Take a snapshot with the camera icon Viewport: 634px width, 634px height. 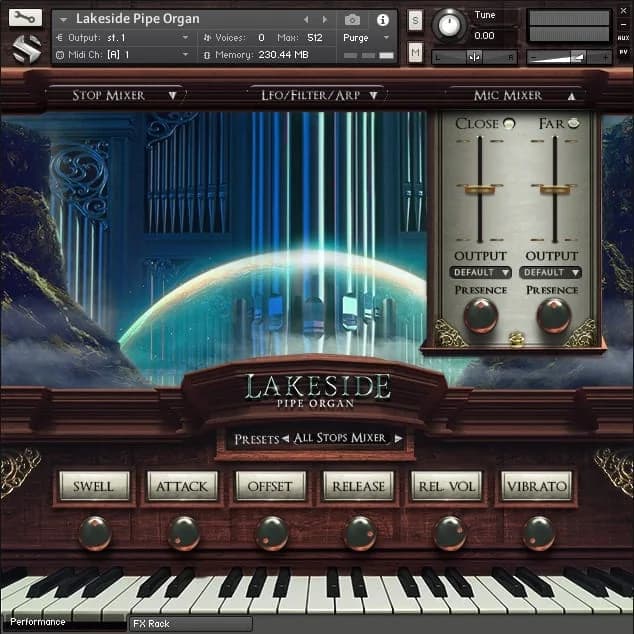[352, 19]
